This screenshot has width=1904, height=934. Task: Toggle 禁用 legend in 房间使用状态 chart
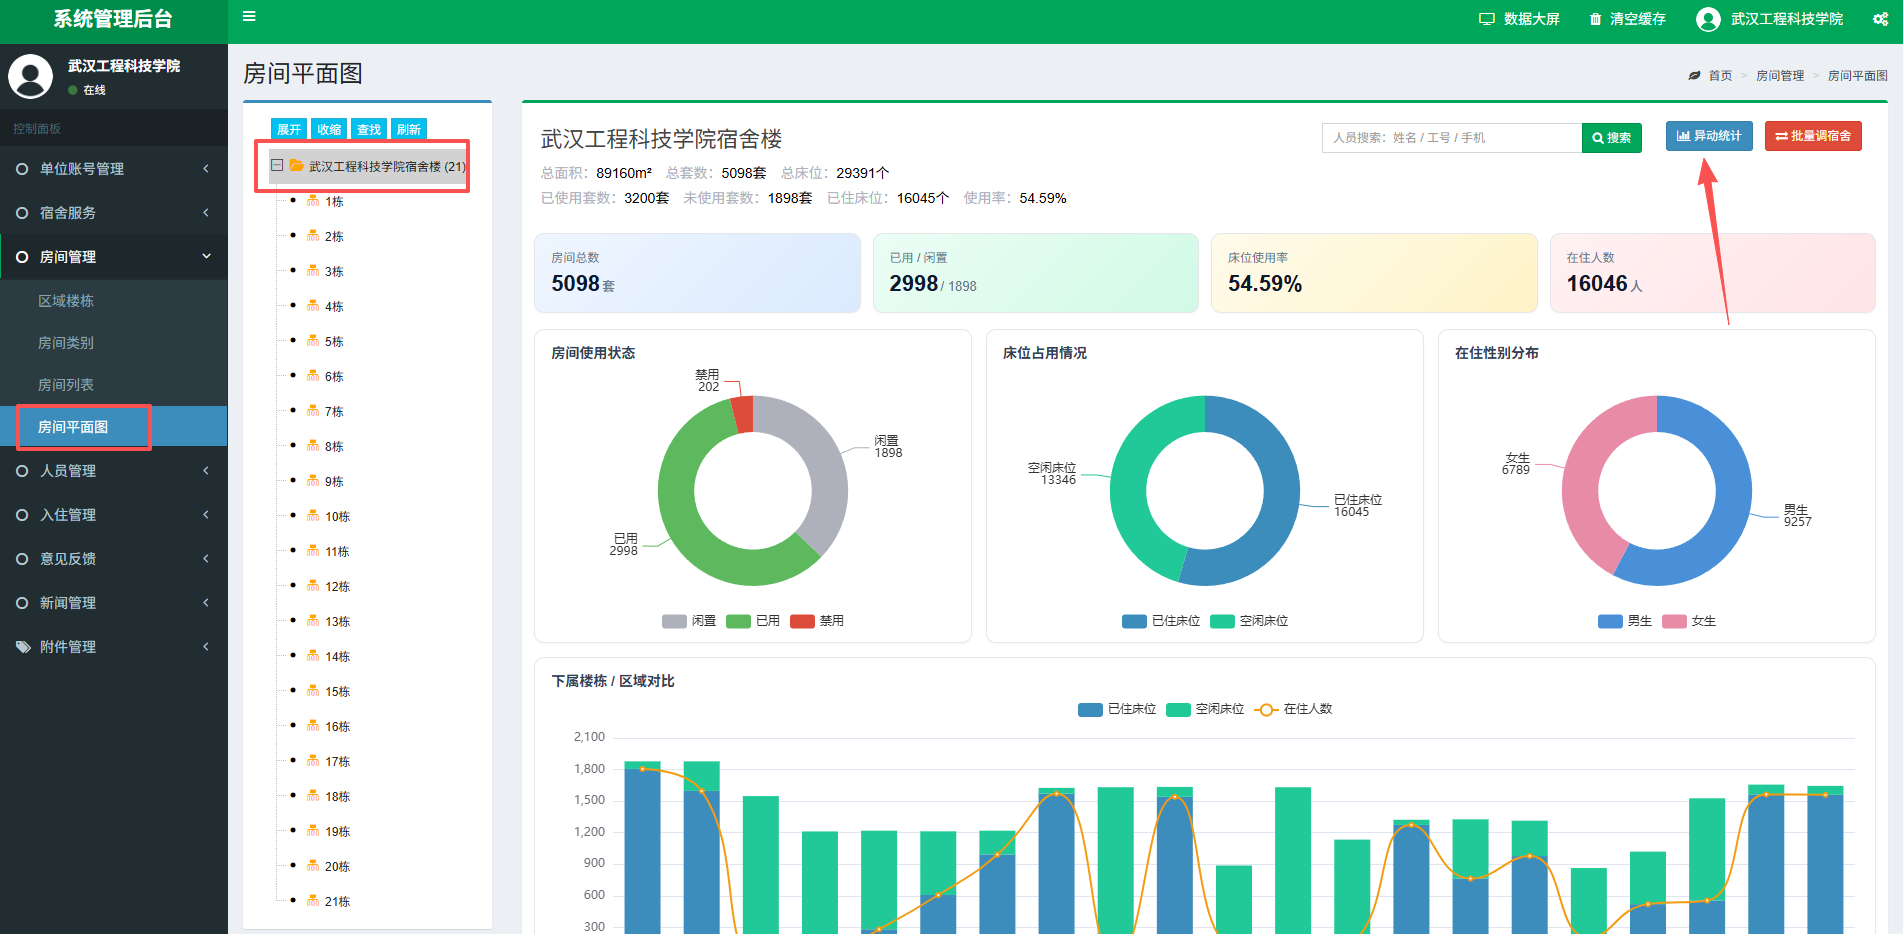817,621
